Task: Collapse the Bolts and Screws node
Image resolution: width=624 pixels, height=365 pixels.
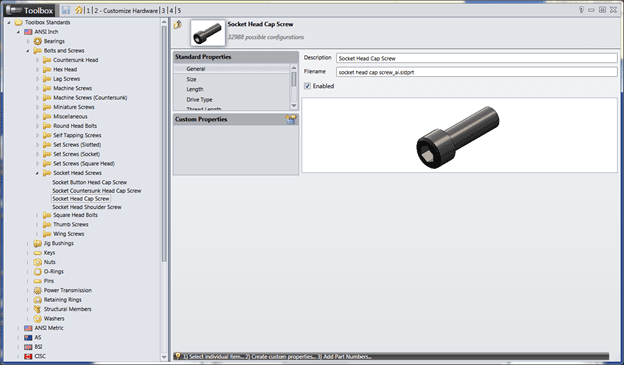Action: [x=28, y=51]
